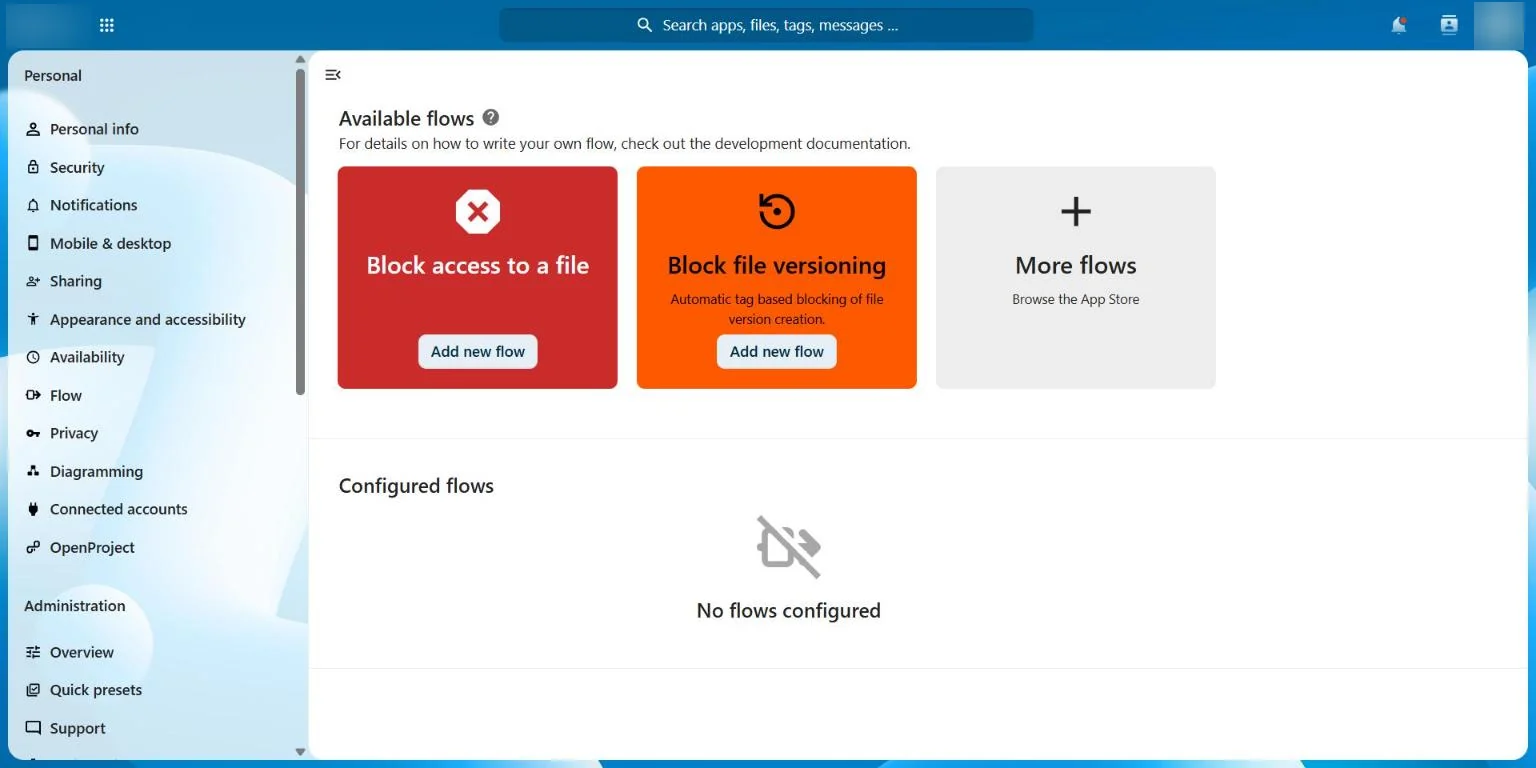
Task: Click the sidebar scroll-down arrow
Action: [300, 751]
